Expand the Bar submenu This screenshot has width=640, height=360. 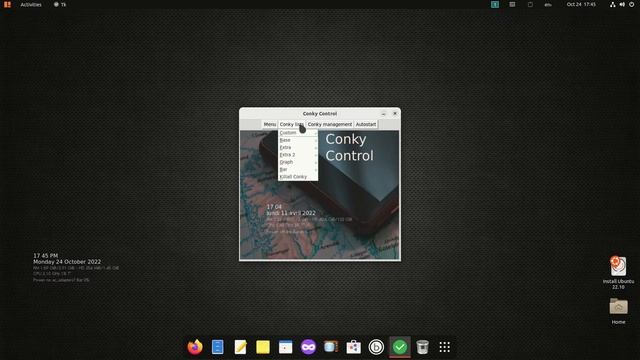[x=298, y=169]
